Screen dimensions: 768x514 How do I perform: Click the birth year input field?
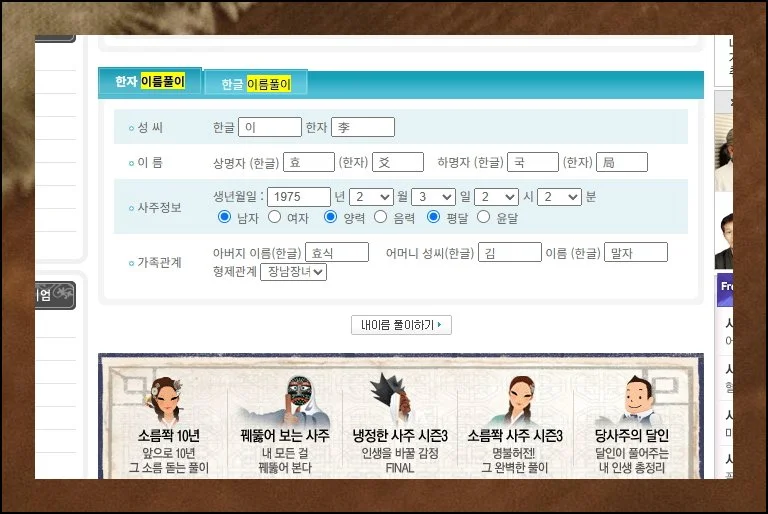pos(298,197)
